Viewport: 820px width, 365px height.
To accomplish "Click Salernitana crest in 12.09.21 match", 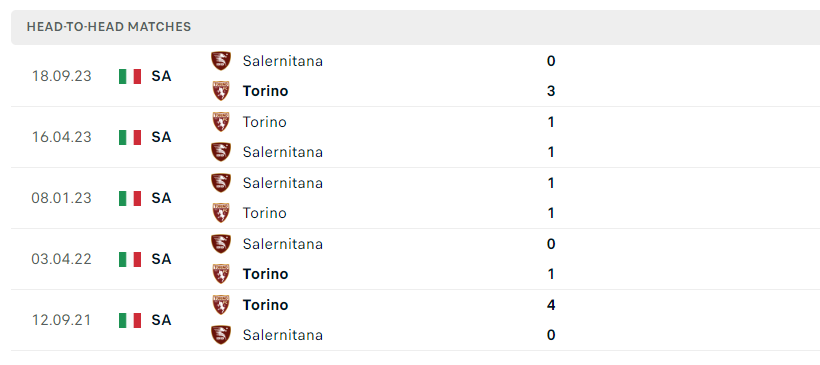I will 221,335.
